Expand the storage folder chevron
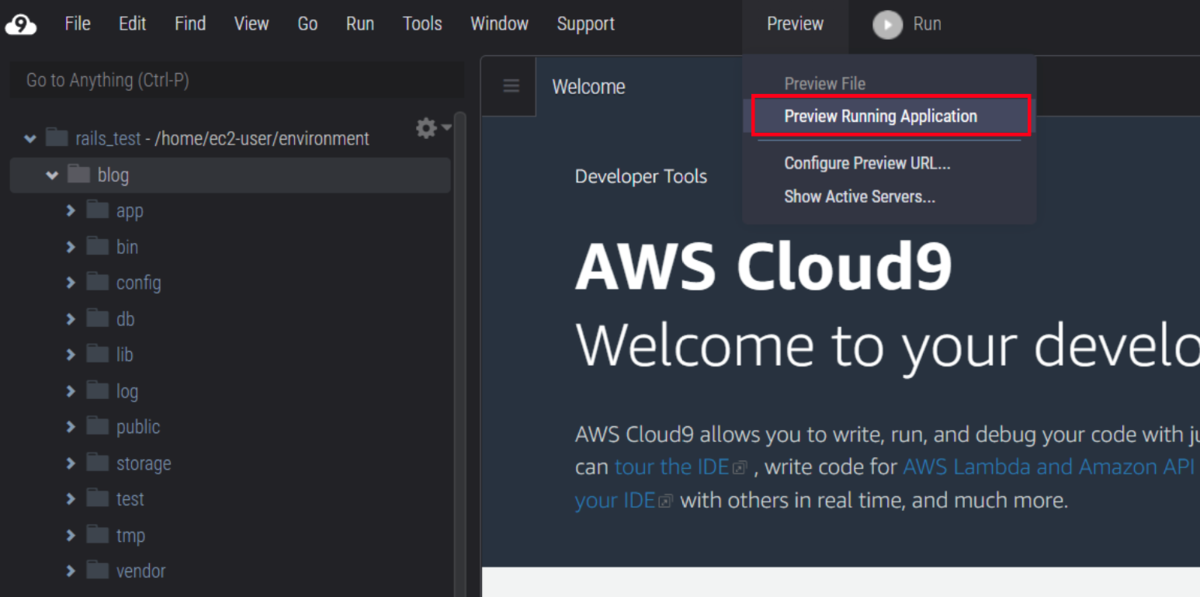1200x597 pixels. click(71, 462)
